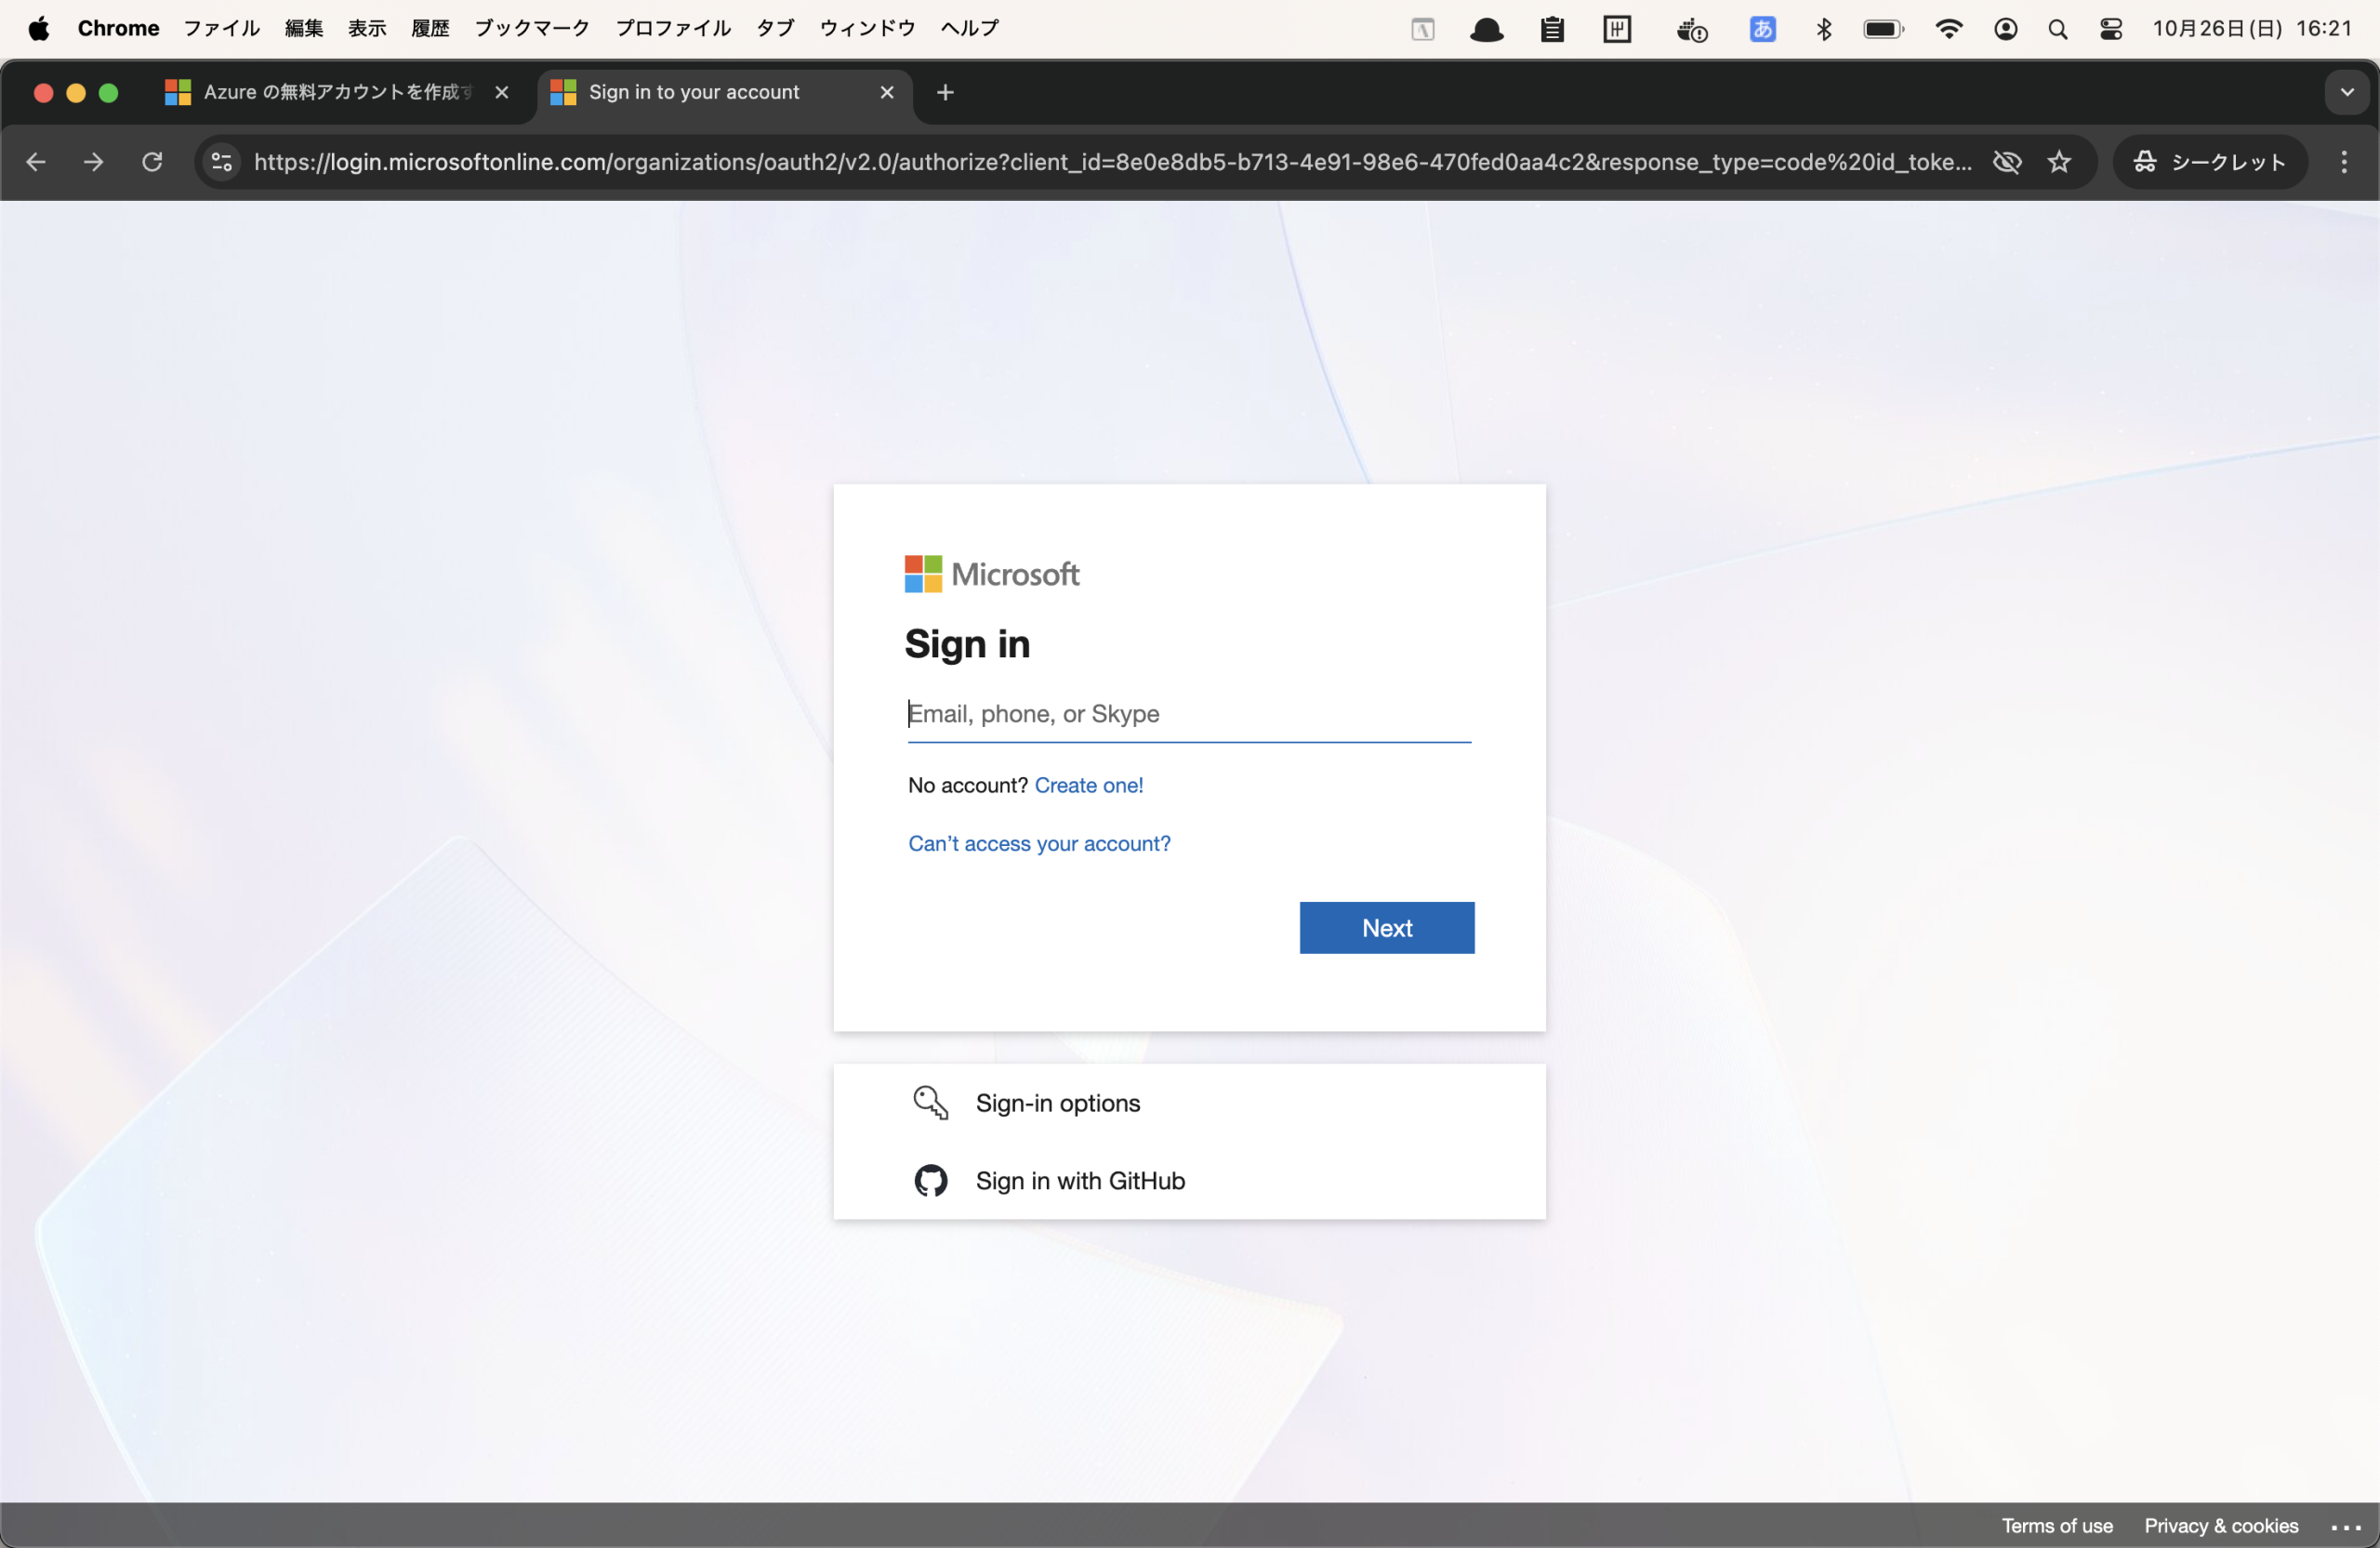The image size is (2380, 1548).
Task: Click the GitHub logo icon
Action: click(930, 1181)
